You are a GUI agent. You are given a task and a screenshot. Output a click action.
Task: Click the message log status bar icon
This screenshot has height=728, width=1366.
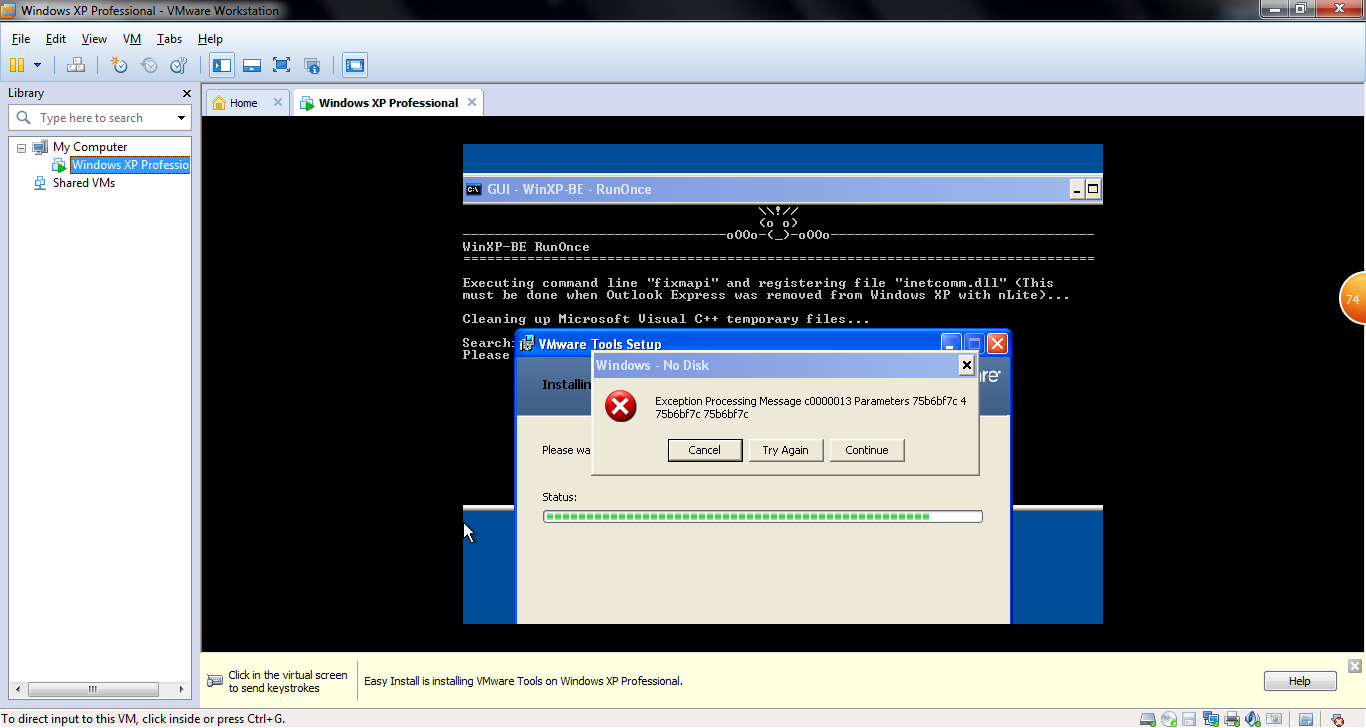point(1306,719)
